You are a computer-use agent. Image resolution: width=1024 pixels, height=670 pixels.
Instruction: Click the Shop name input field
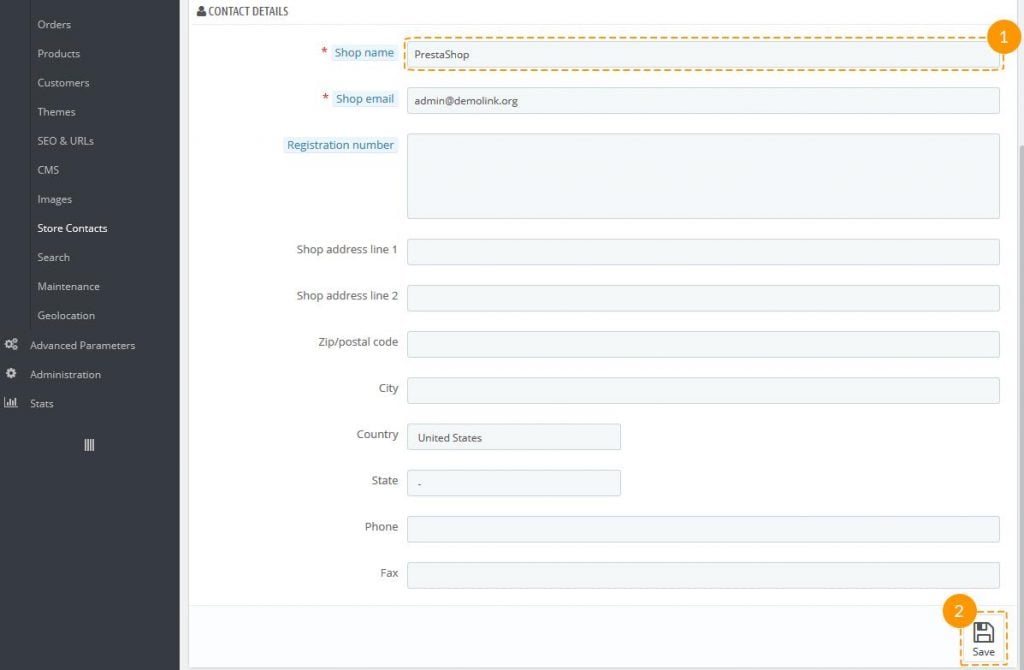pos(702,54)
